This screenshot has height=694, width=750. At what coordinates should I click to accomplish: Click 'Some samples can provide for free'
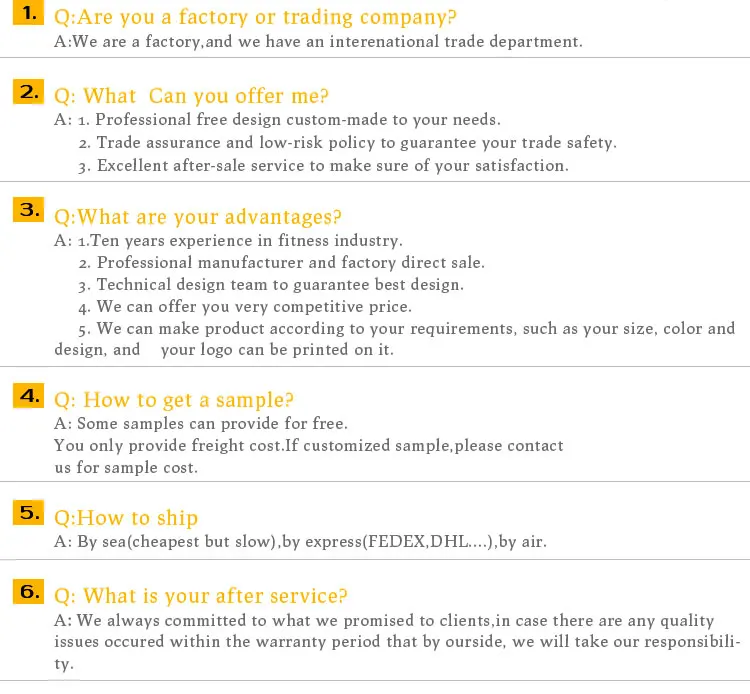200,423
